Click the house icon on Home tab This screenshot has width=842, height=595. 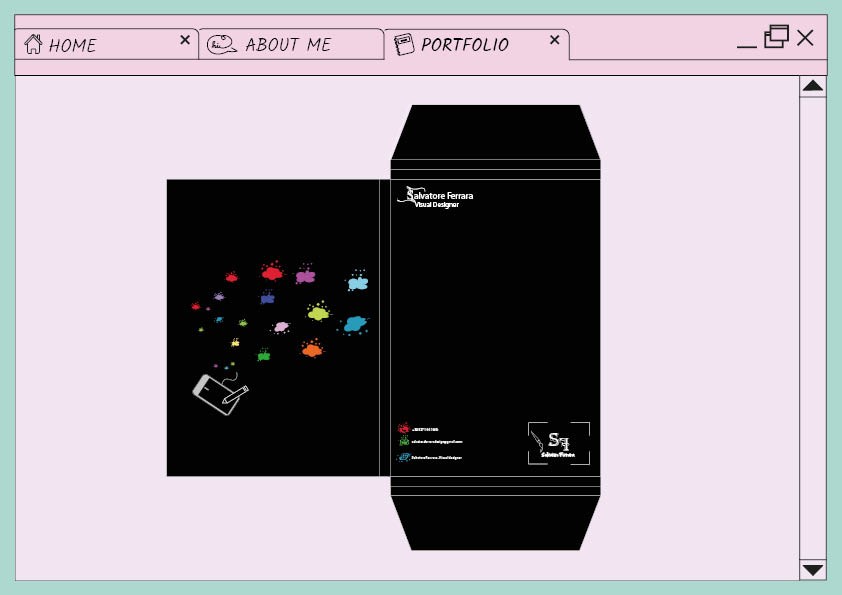tap(34, 44)
